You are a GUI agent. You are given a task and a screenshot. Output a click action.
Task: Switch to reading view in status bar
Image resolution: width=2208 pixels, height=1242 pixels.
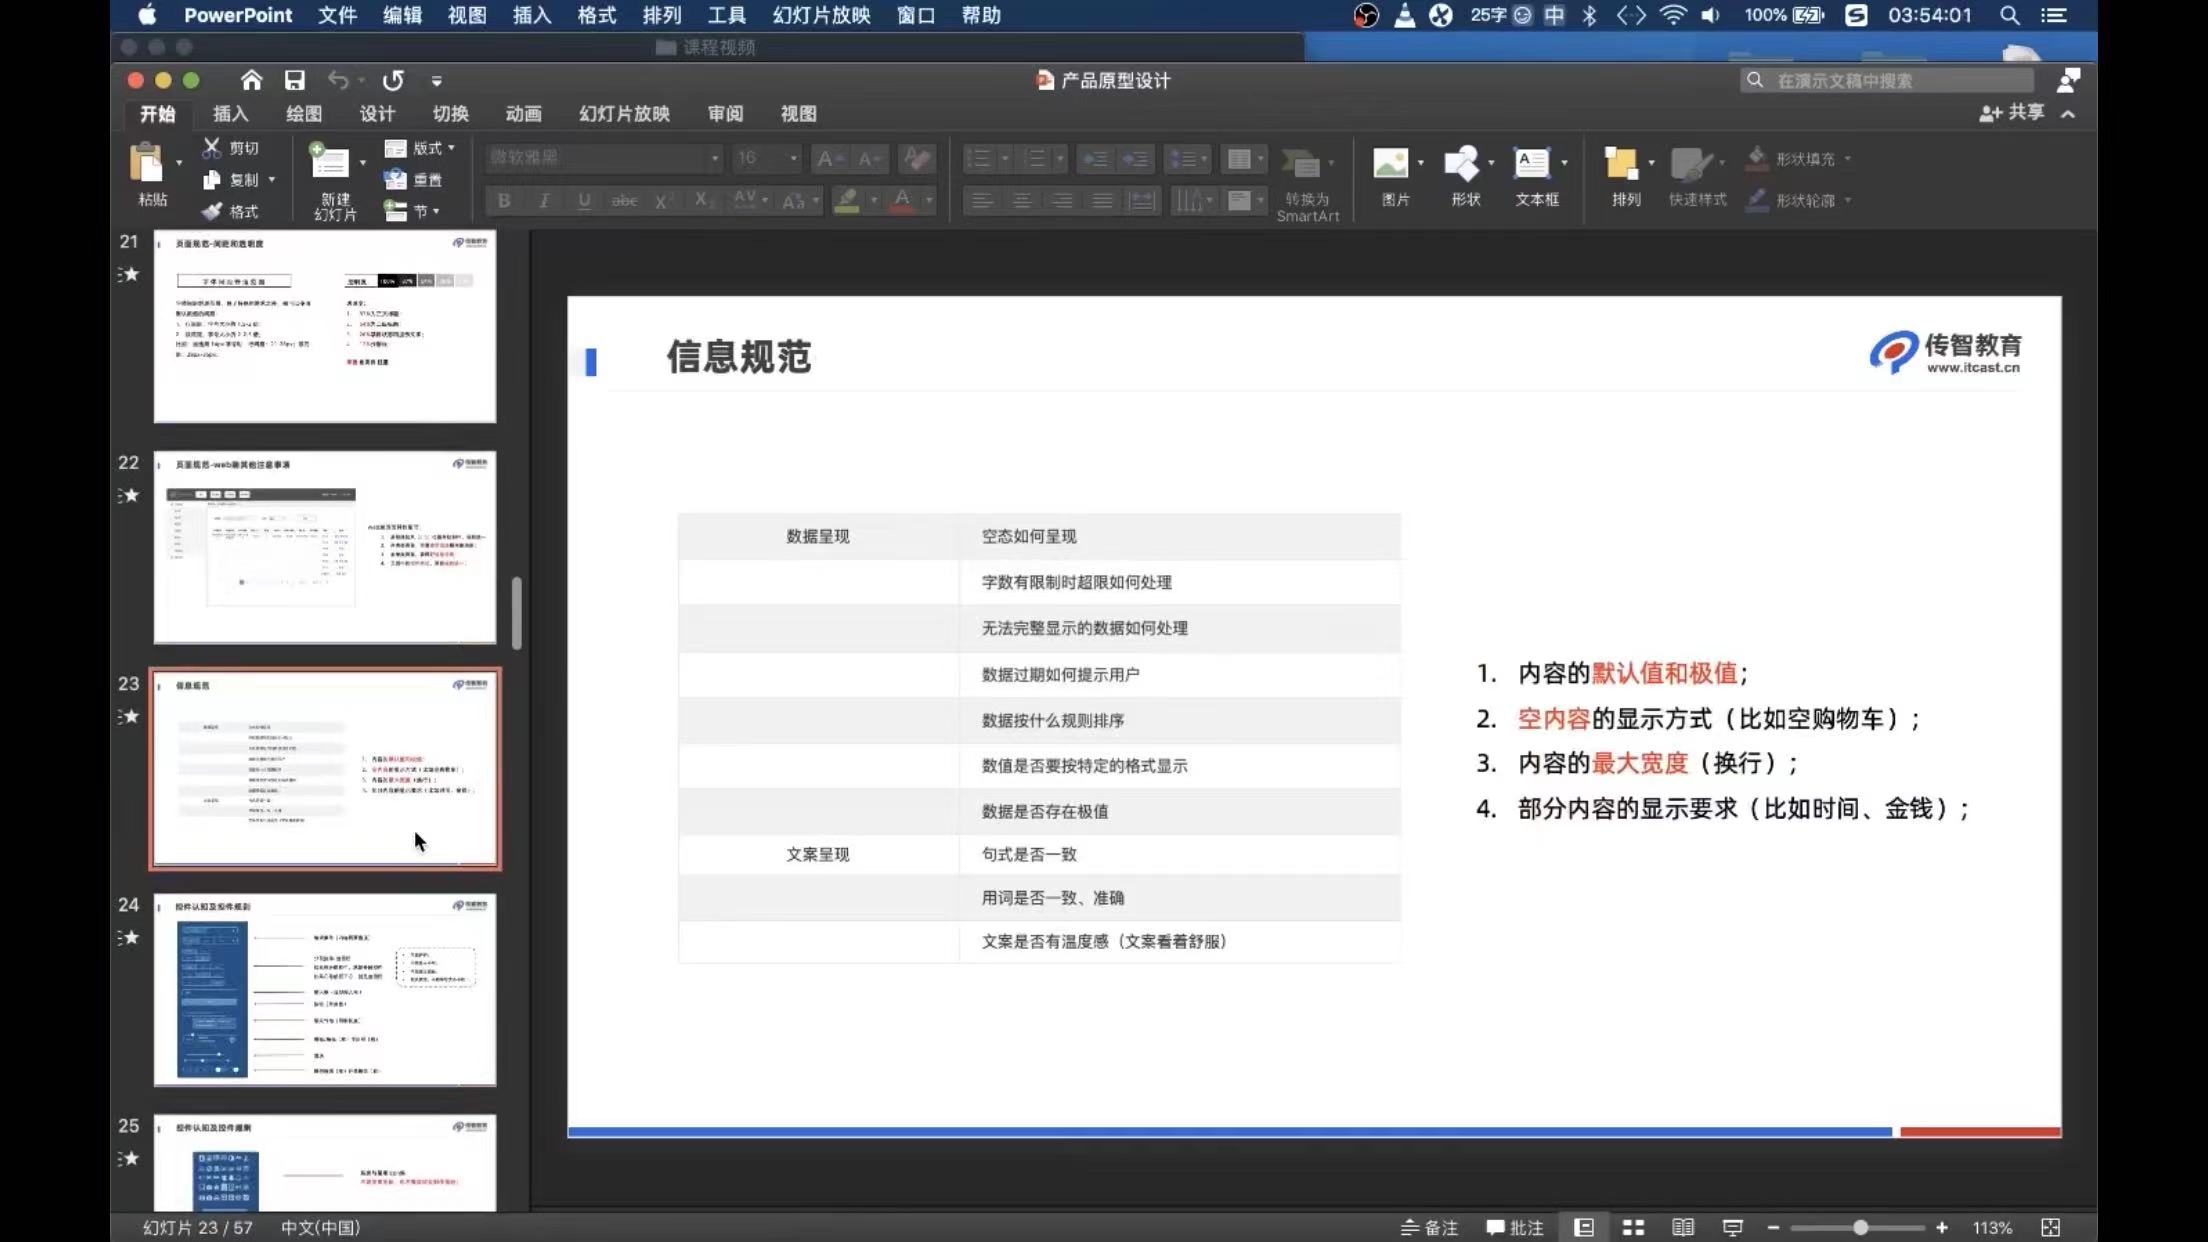1683,1227
